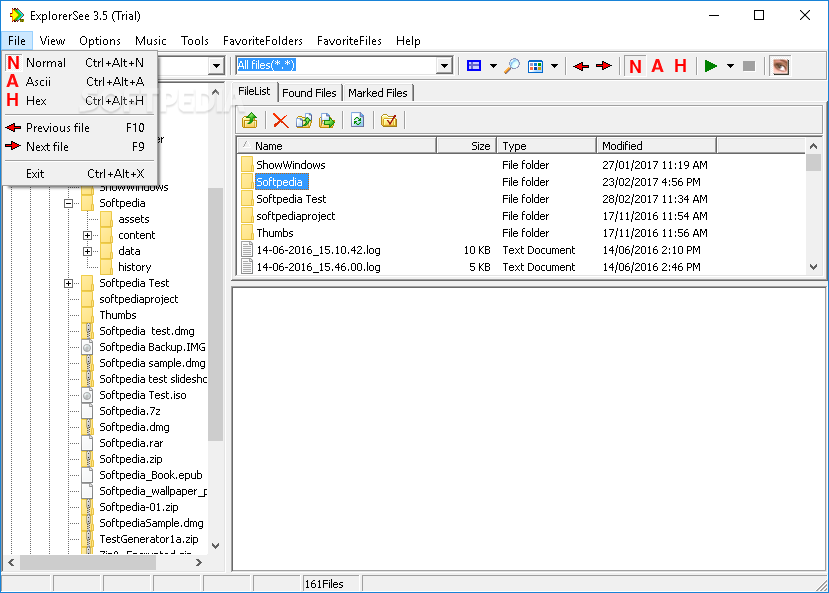Click the blue list view toolbar icon
Screen dimensions: 829x593
(x=474, y=66)
